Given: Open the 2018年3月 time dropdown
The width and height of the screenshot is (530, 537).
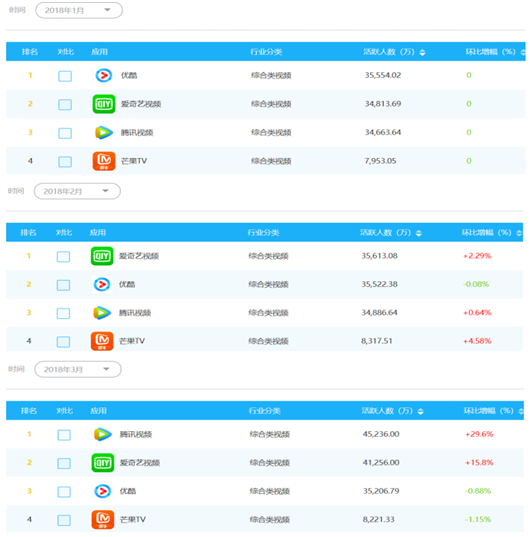Looking at the screenshot, I should pos(78,369).
